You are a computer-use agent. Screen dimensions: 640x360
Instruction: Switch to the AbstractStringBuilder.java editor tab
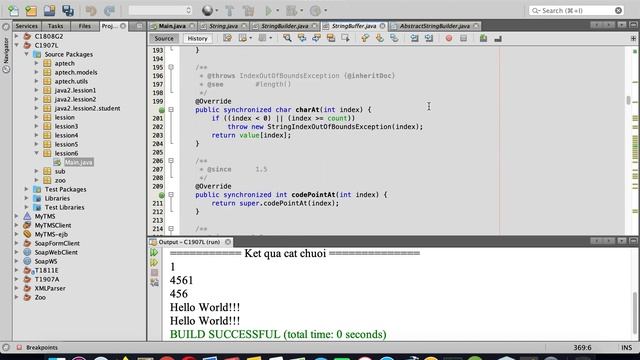[435, 26]
